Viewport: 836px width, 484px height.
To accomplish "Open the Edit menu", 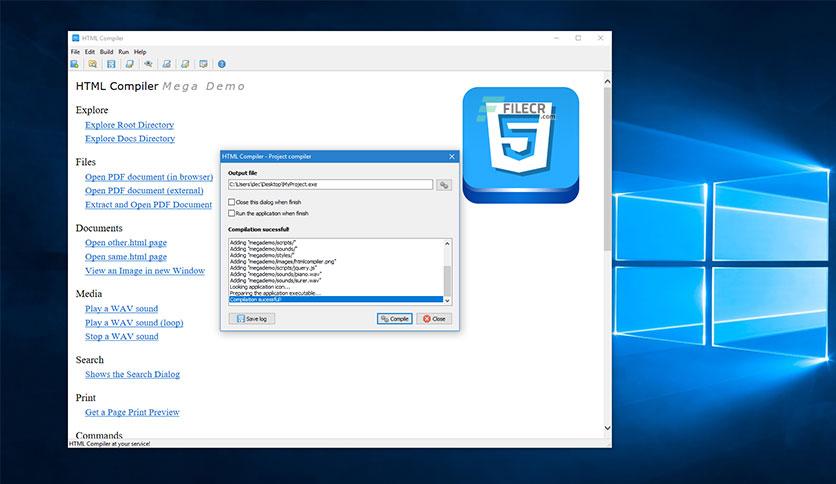I will [x=90, y=52].
